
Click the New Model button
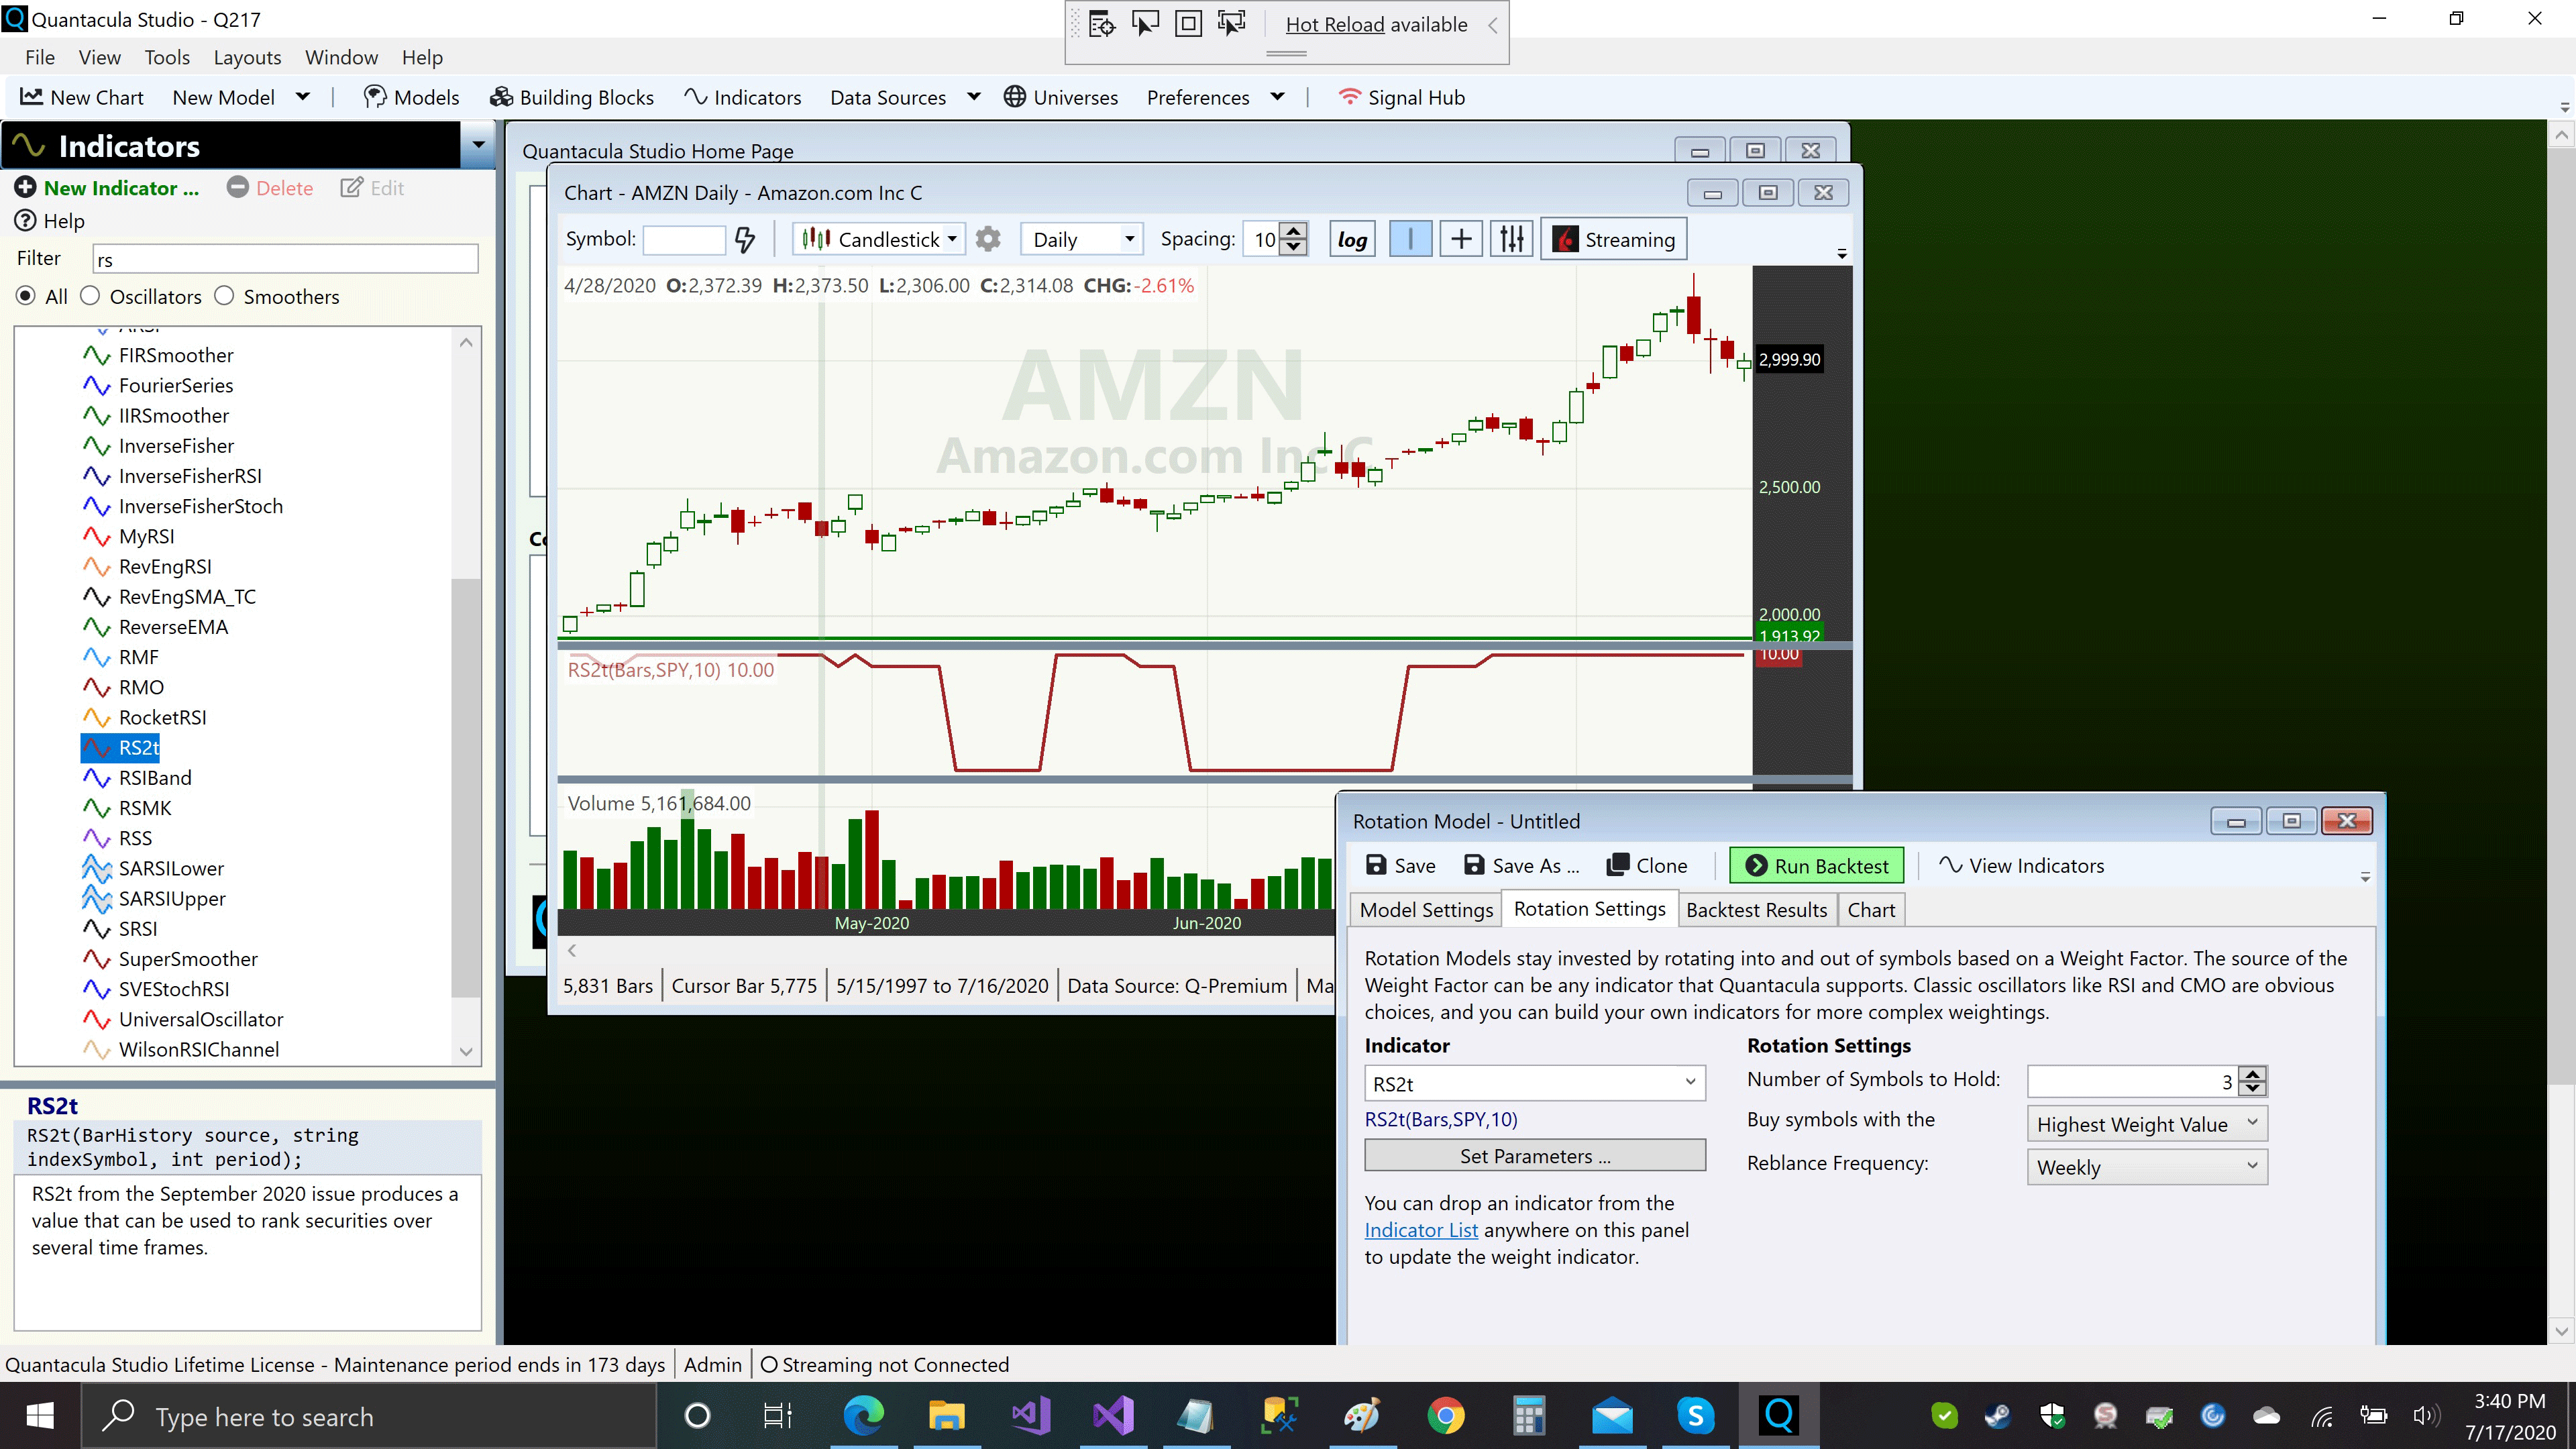tap(223, 97)
